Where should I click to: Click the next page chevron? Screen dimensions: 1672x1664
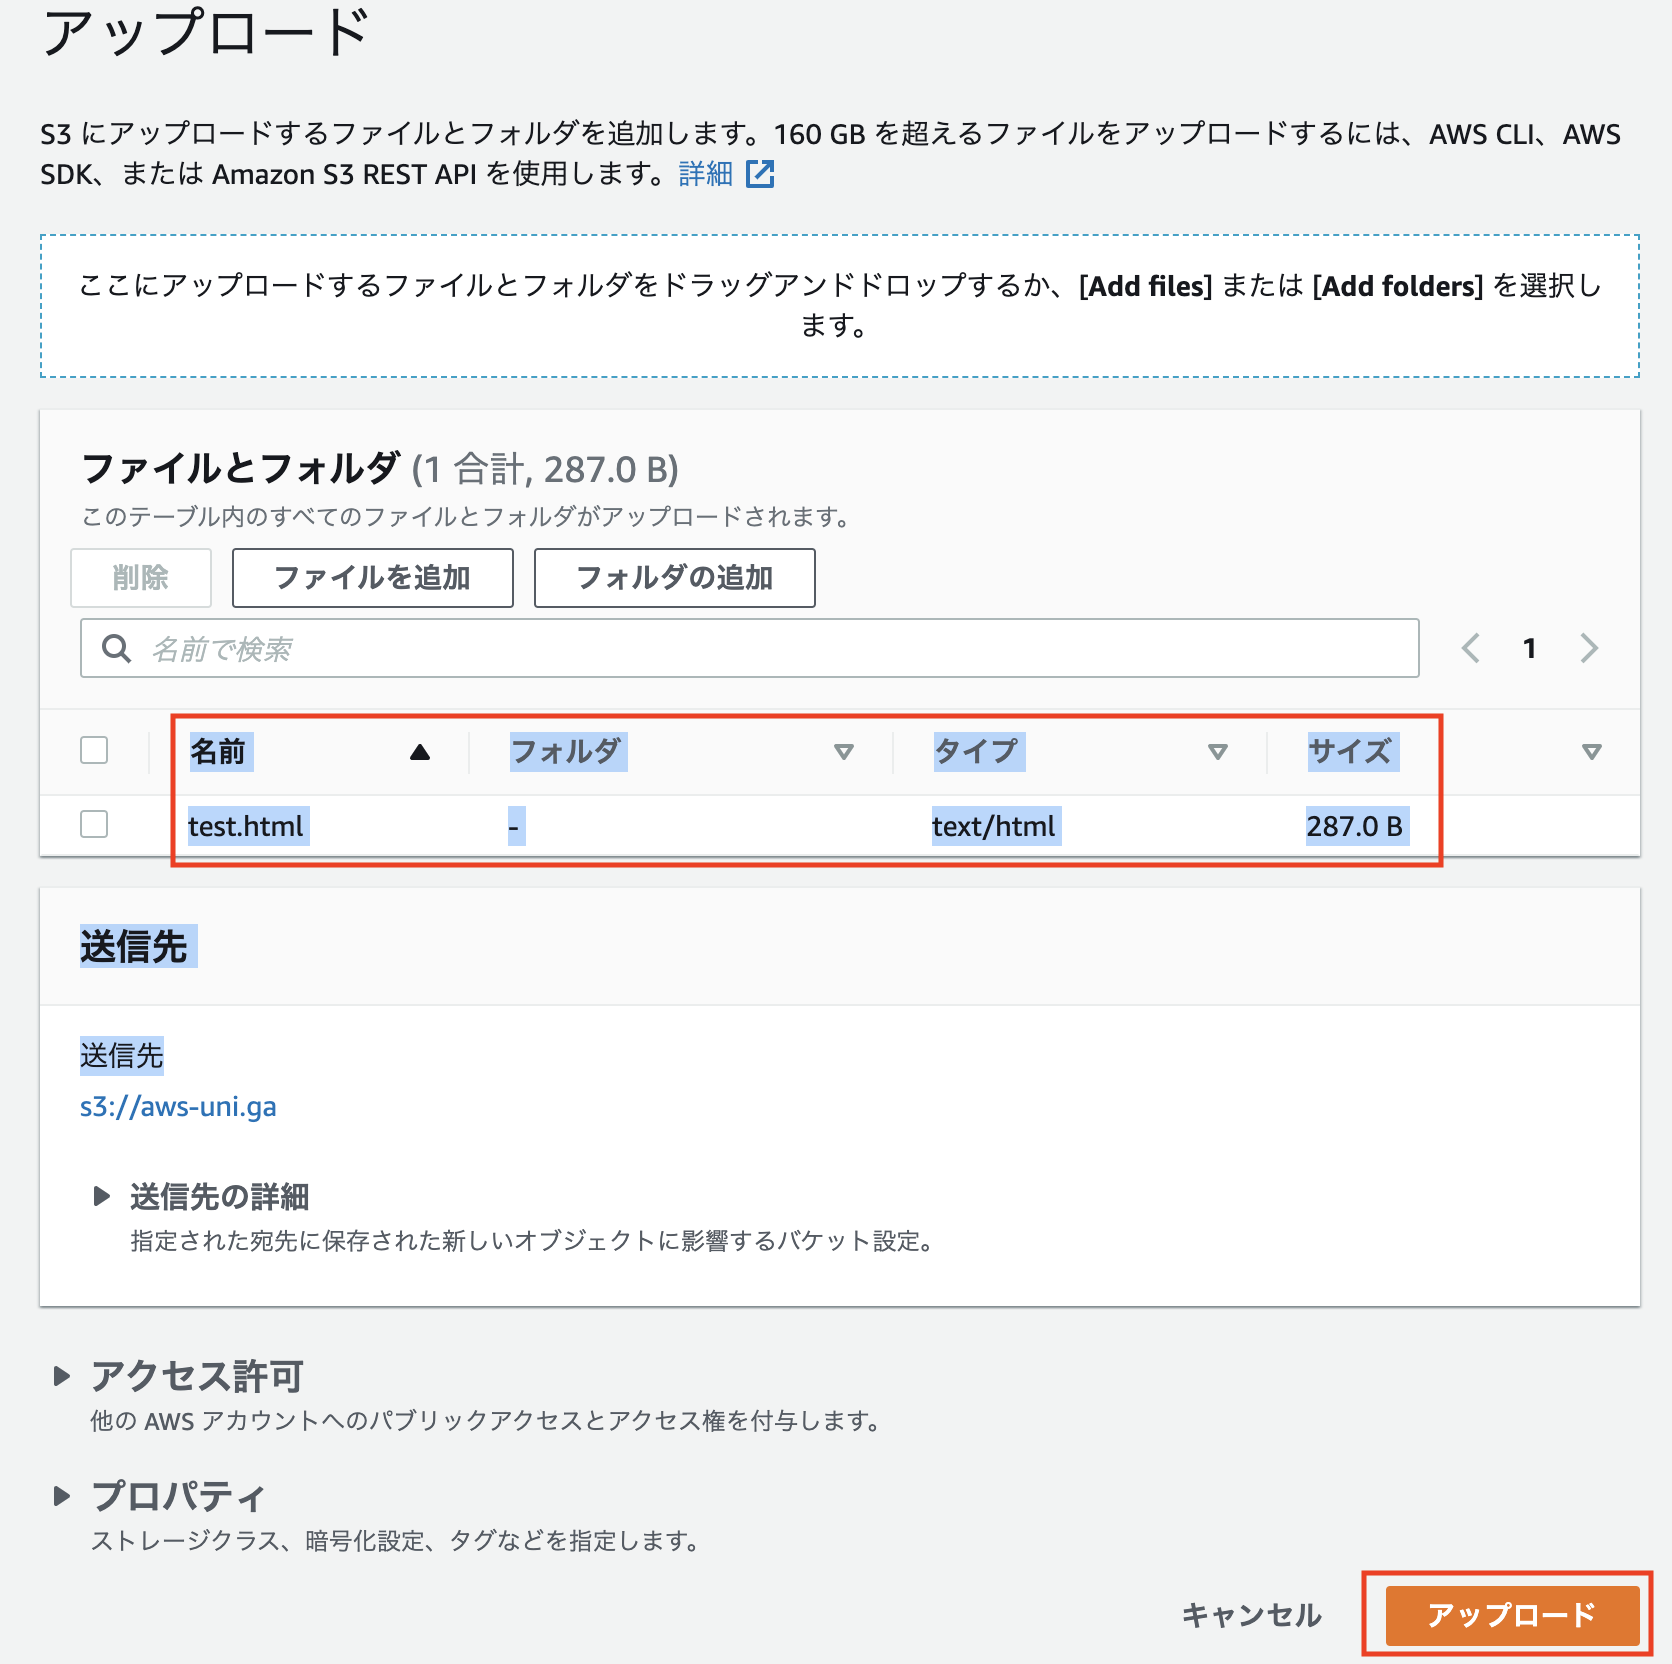tap(1588, 648)
